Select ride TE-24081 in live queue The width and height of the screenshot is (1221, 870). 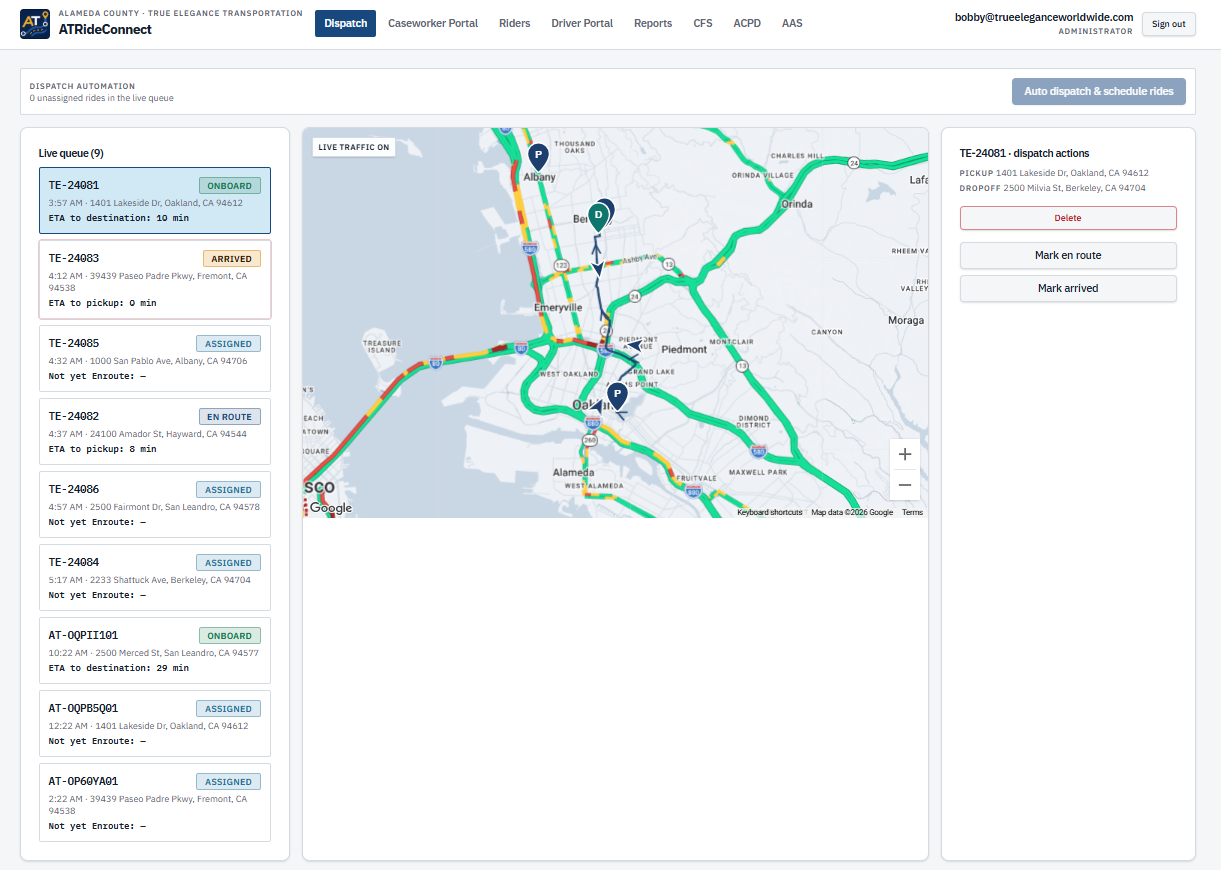[x=155, y=200]
